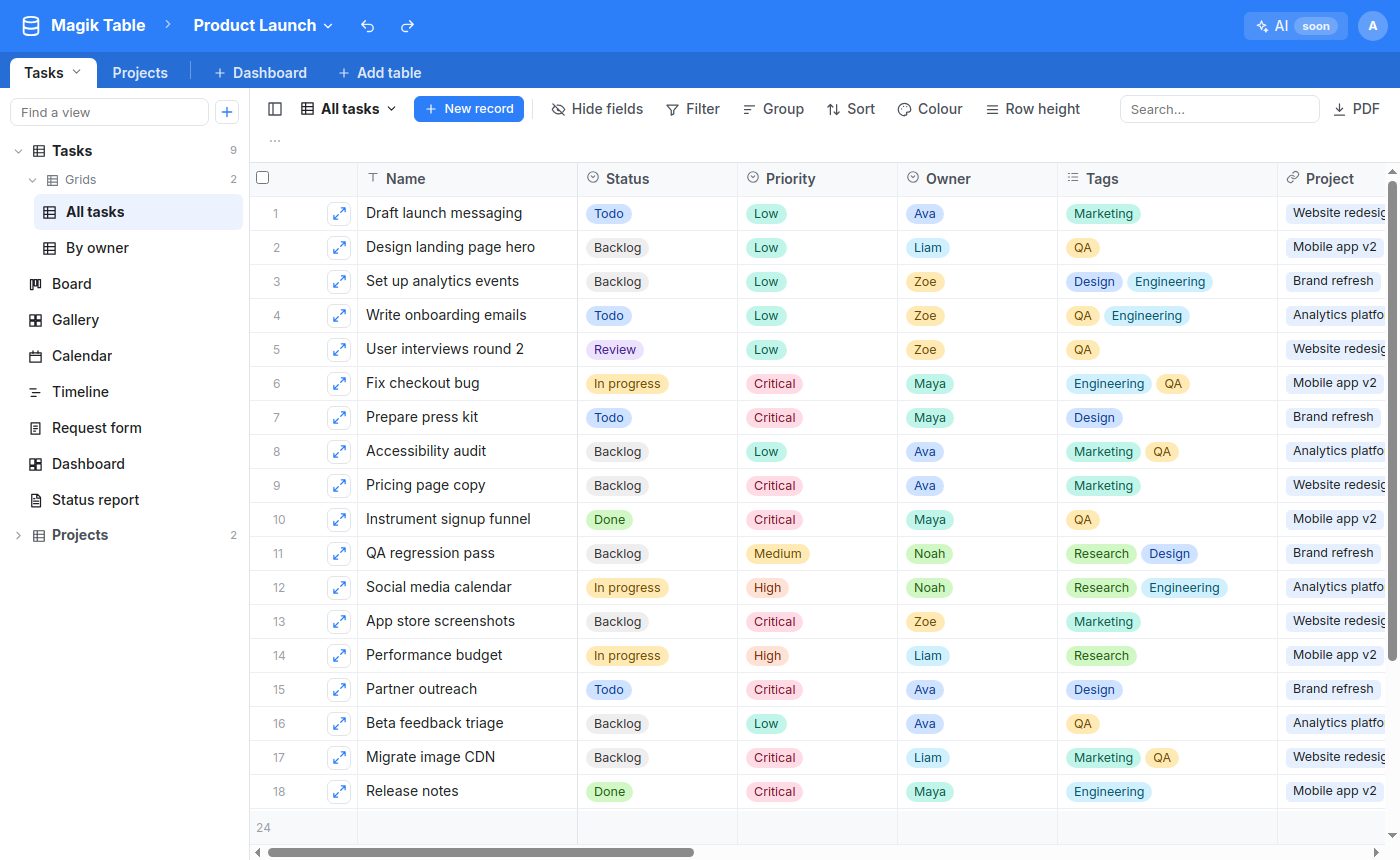Open the Filter options
1400x860 pixels.
coord(693,109)
